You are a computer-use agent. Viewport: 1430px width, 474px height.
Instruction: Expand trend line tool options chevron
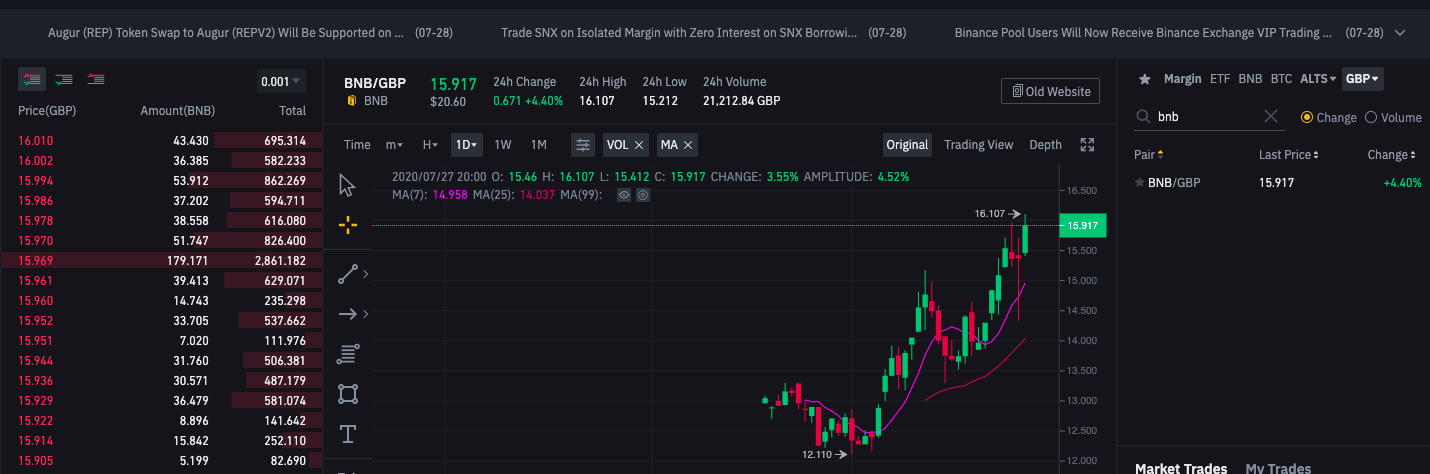(x=366, y=273)
